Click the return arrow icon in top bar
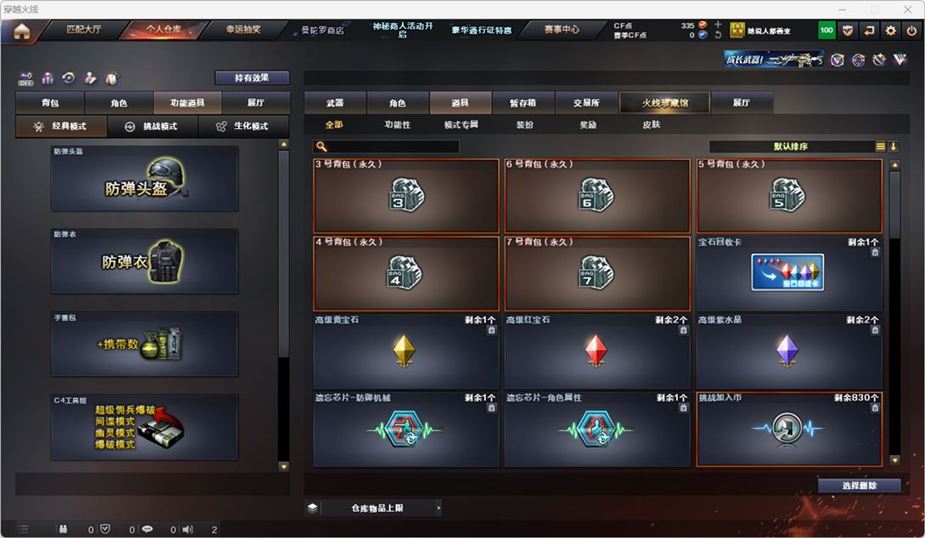 (869, 31)
